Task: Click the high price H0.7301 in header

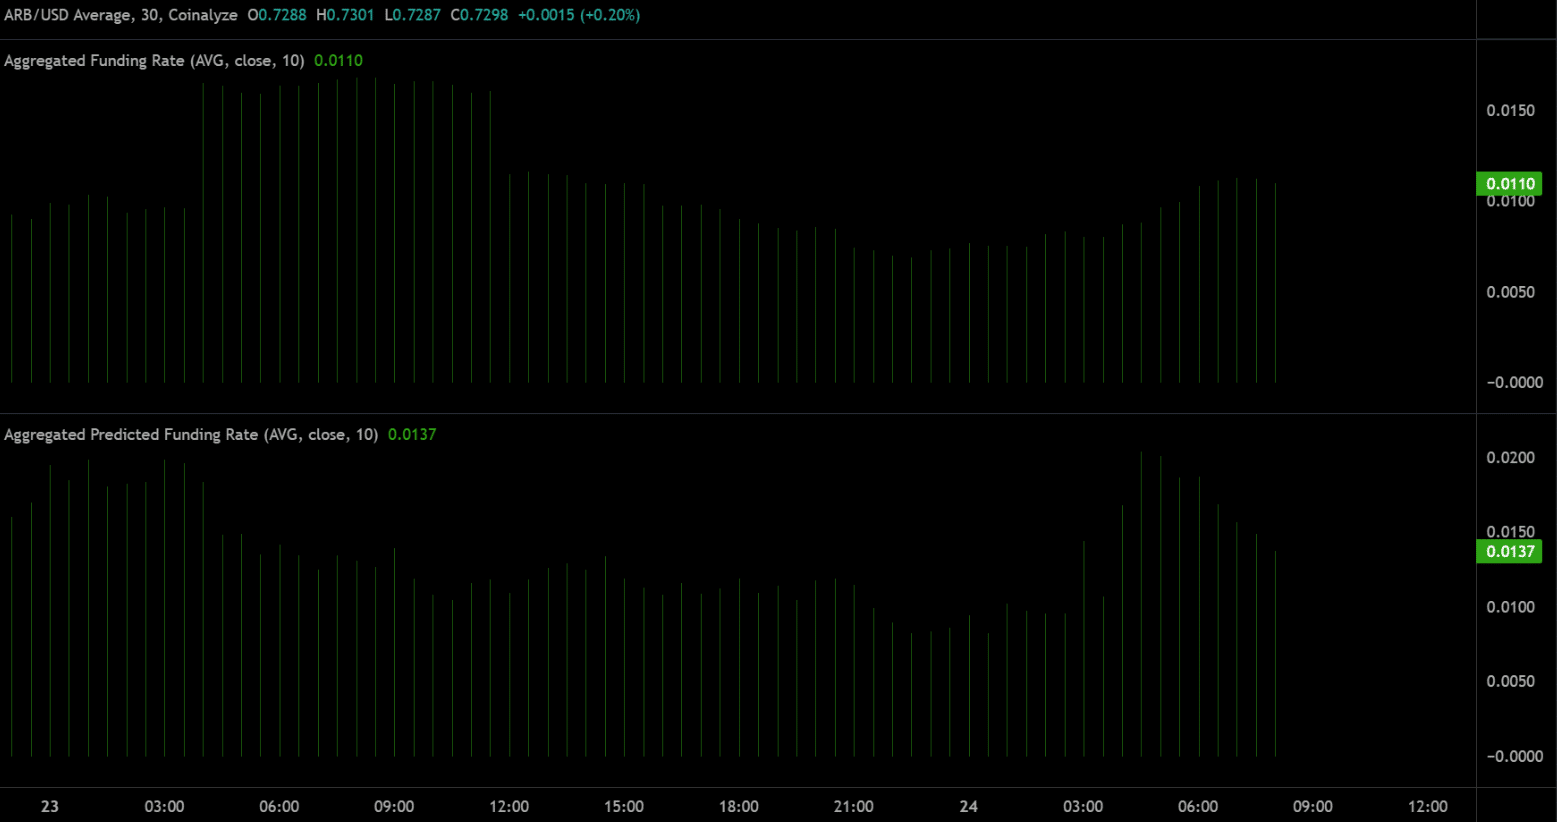Action: pyautogui.click(x=345, y=15)
